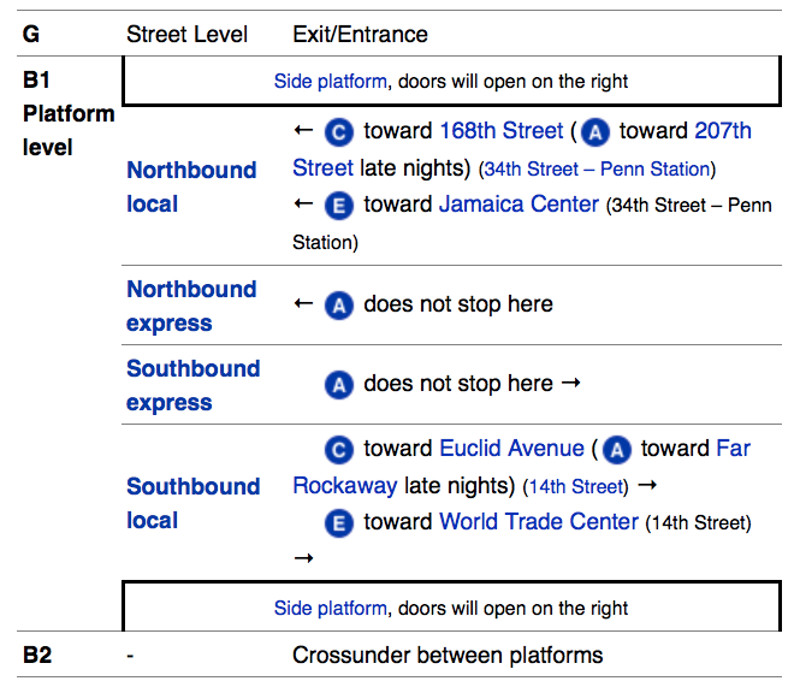Open the Northbound express link
This screenshot has height=681, width=800.
tap(191, 306)
